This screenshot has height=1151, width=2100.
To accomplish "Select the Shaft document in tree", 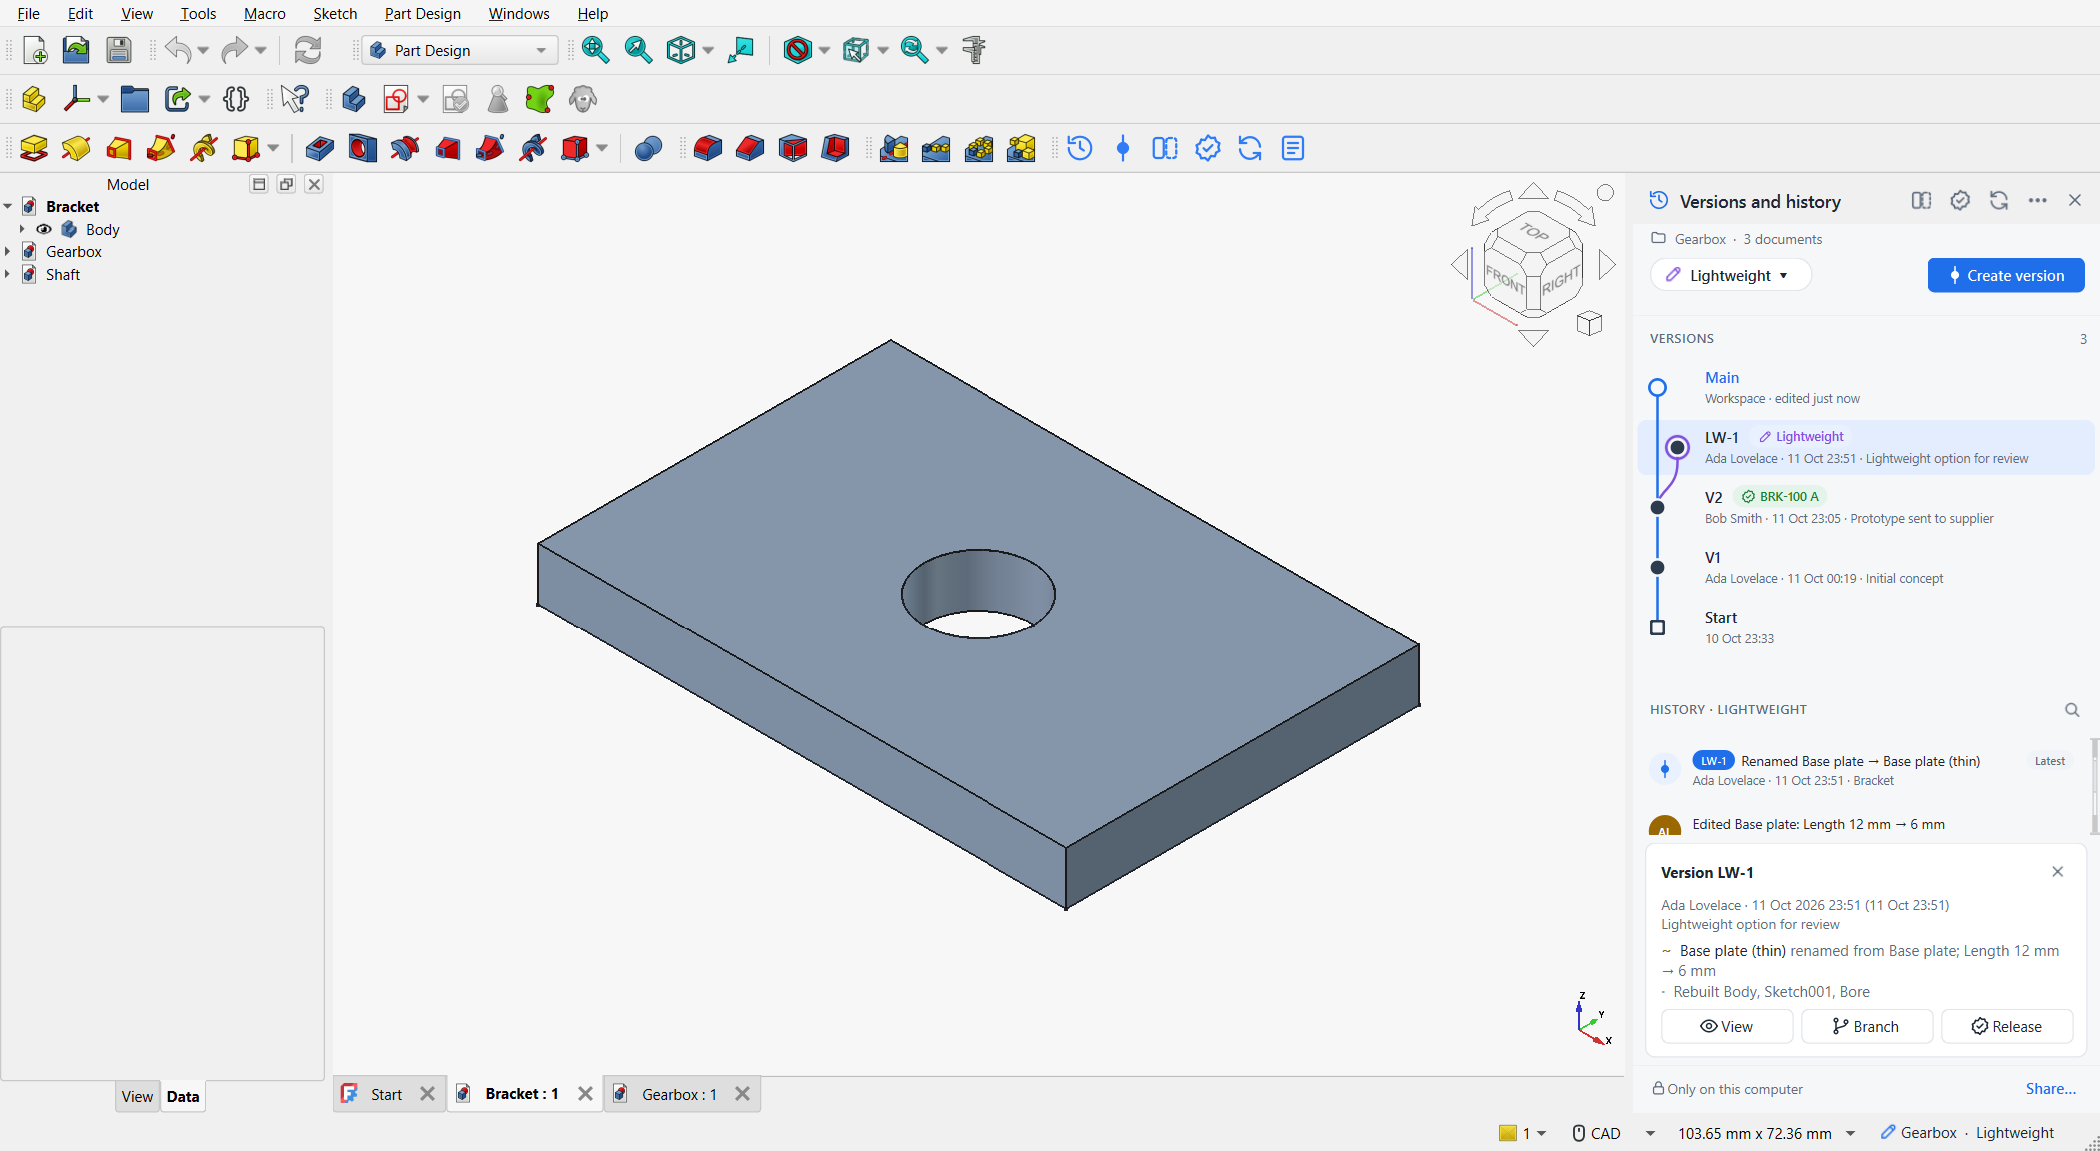I will point(63,274).
